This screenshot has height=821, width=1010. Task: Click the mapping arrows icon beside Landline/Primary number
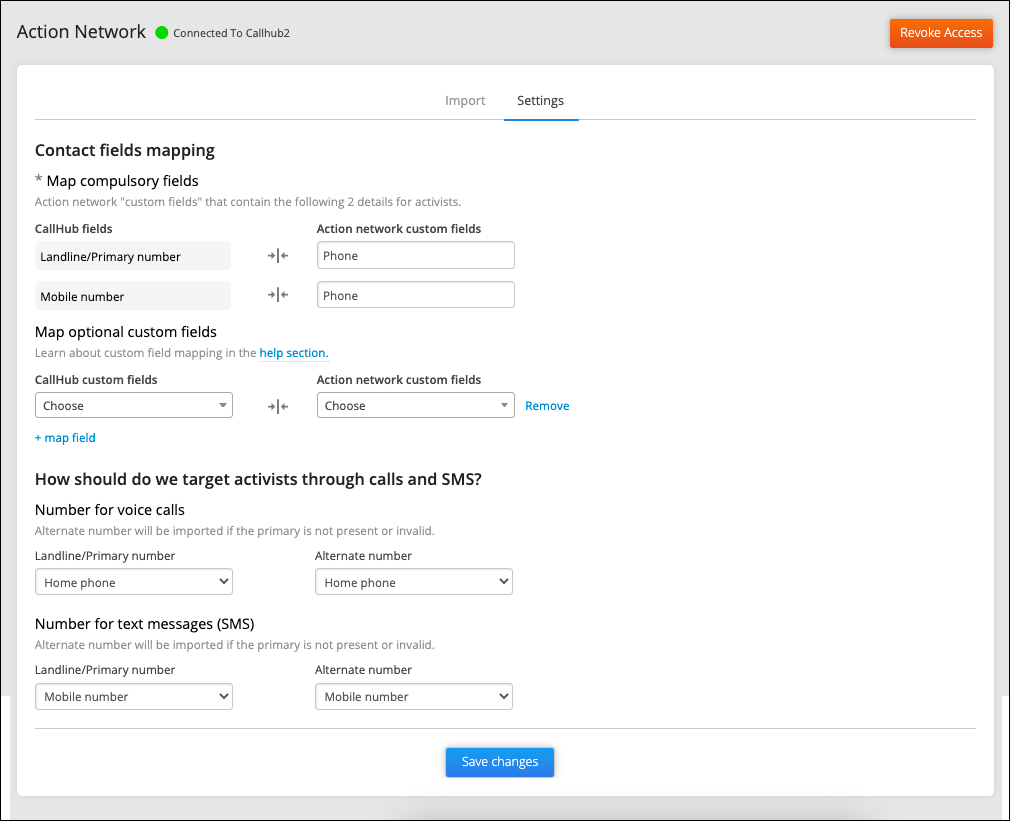[x=278, y=256]
